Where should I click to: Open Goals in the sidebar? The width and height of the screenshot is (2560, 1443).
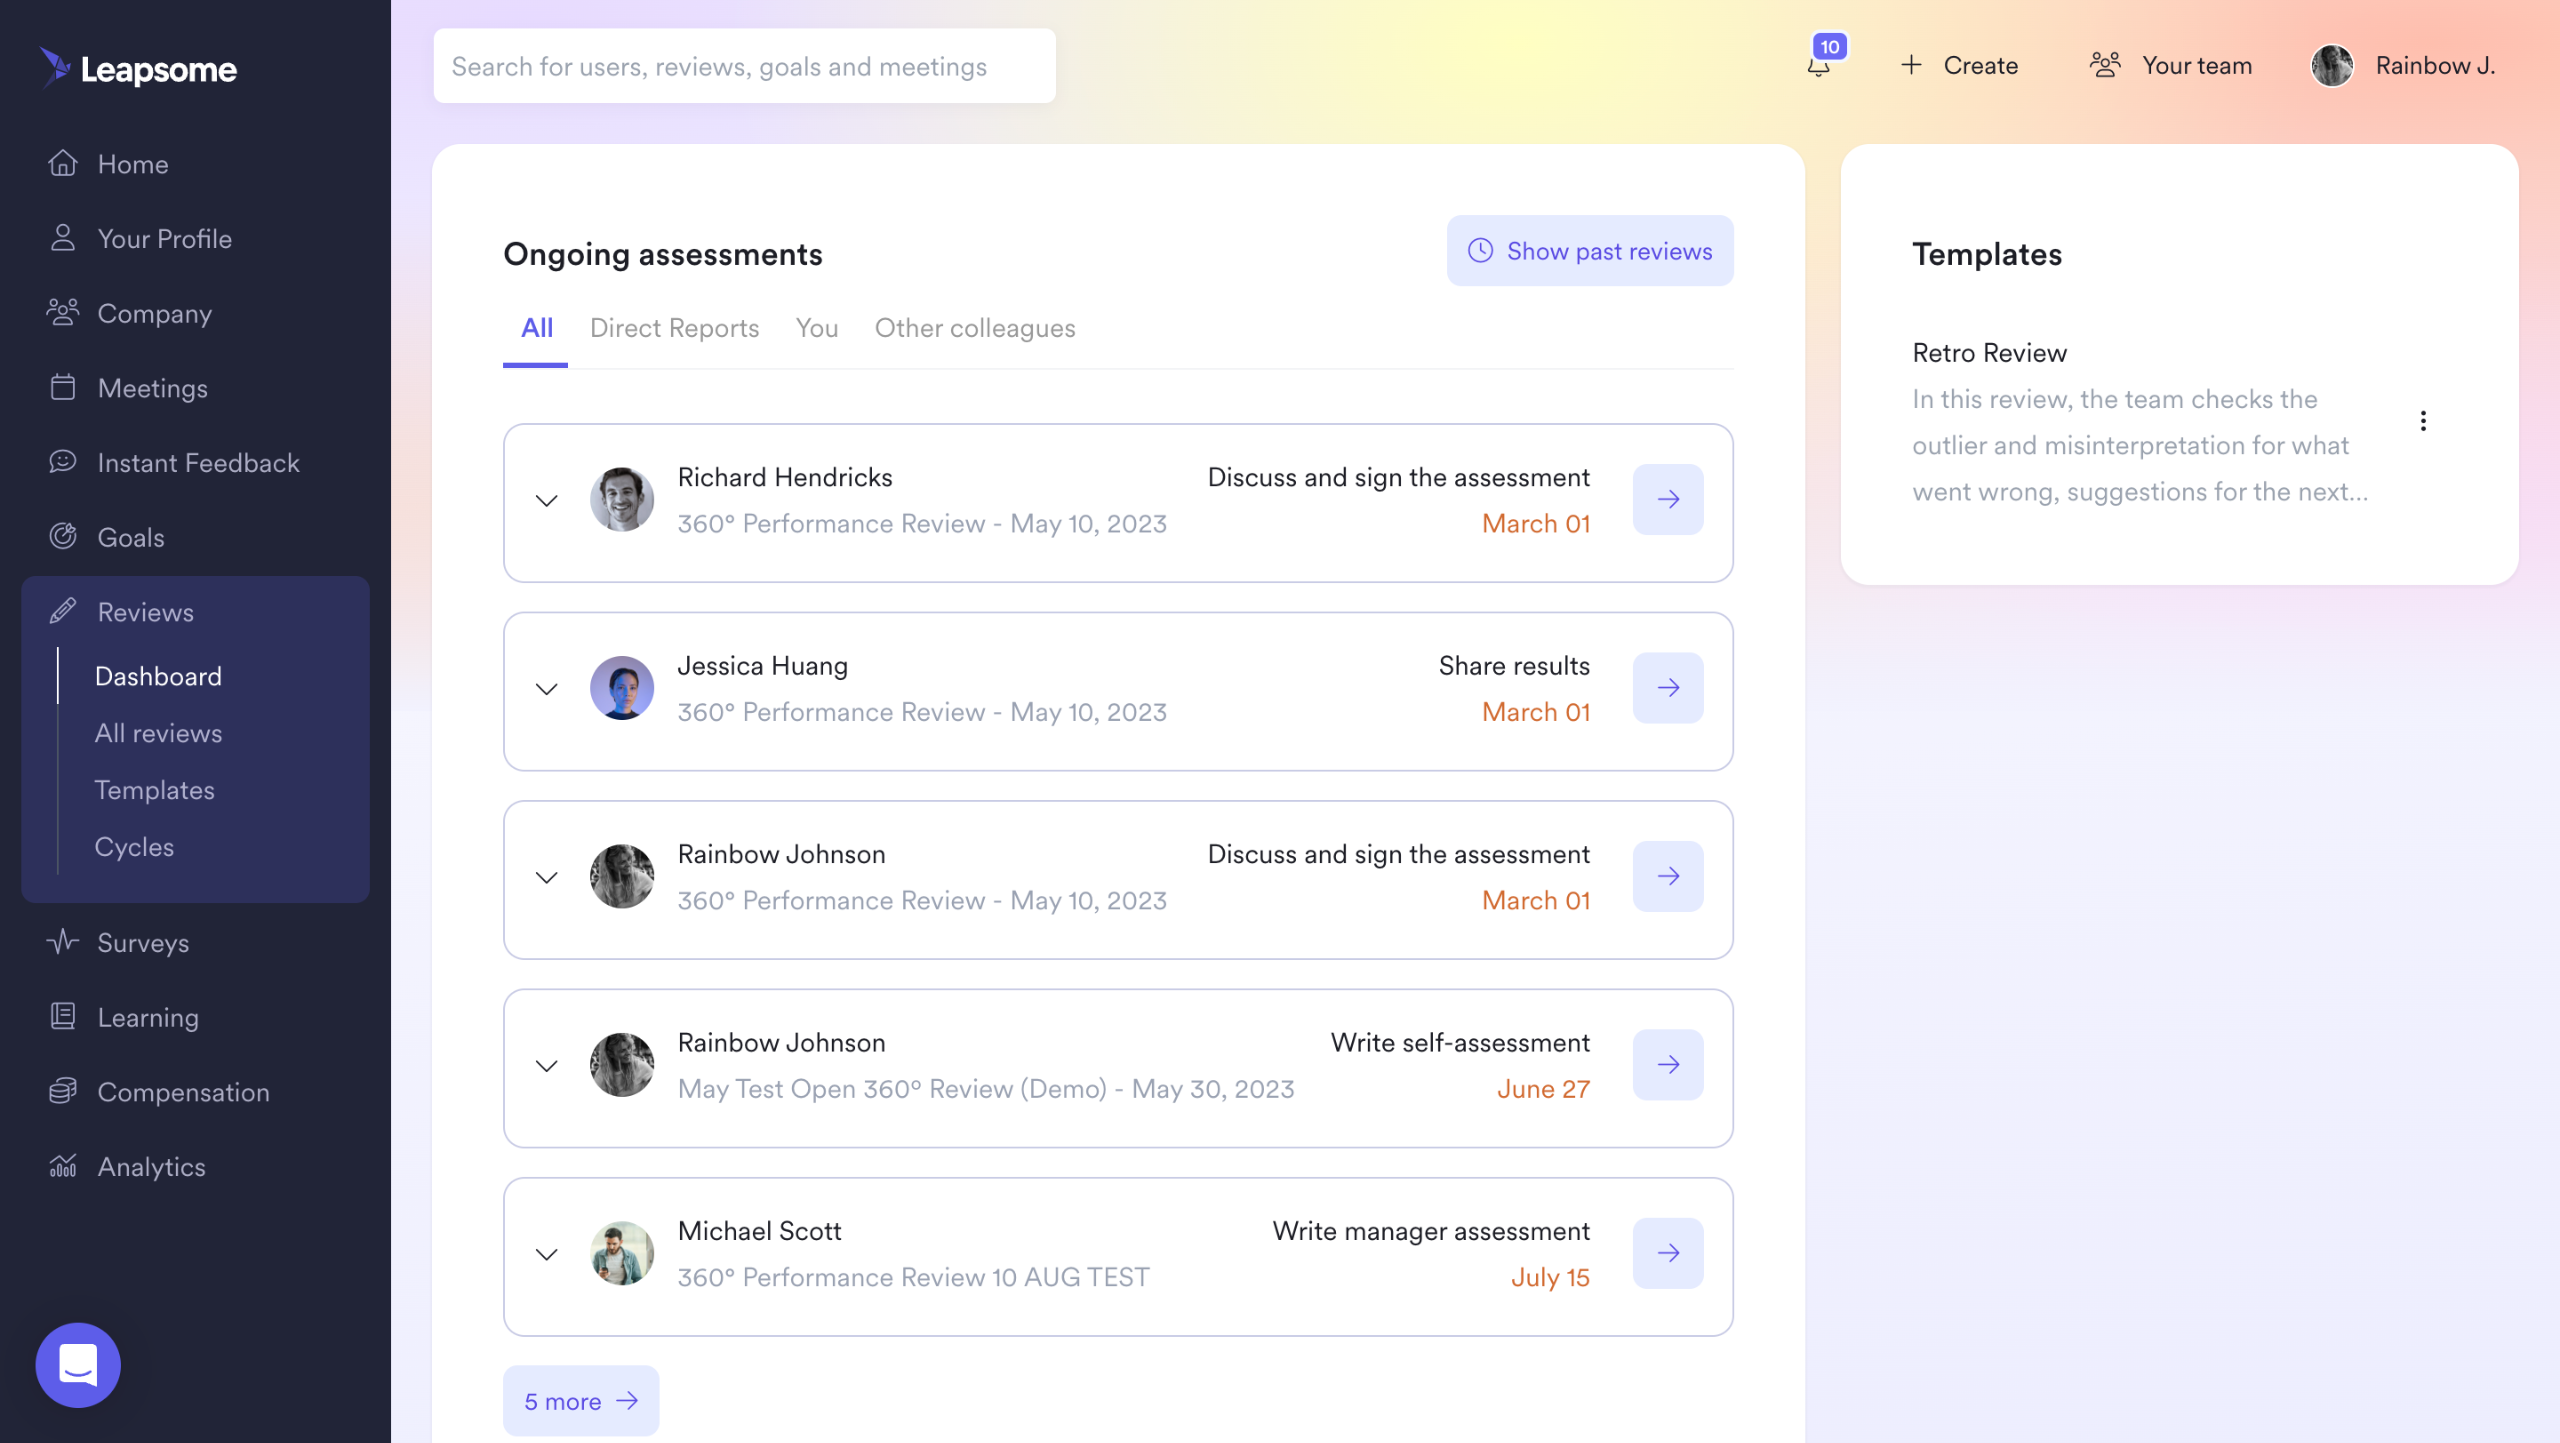pos(130,537)
